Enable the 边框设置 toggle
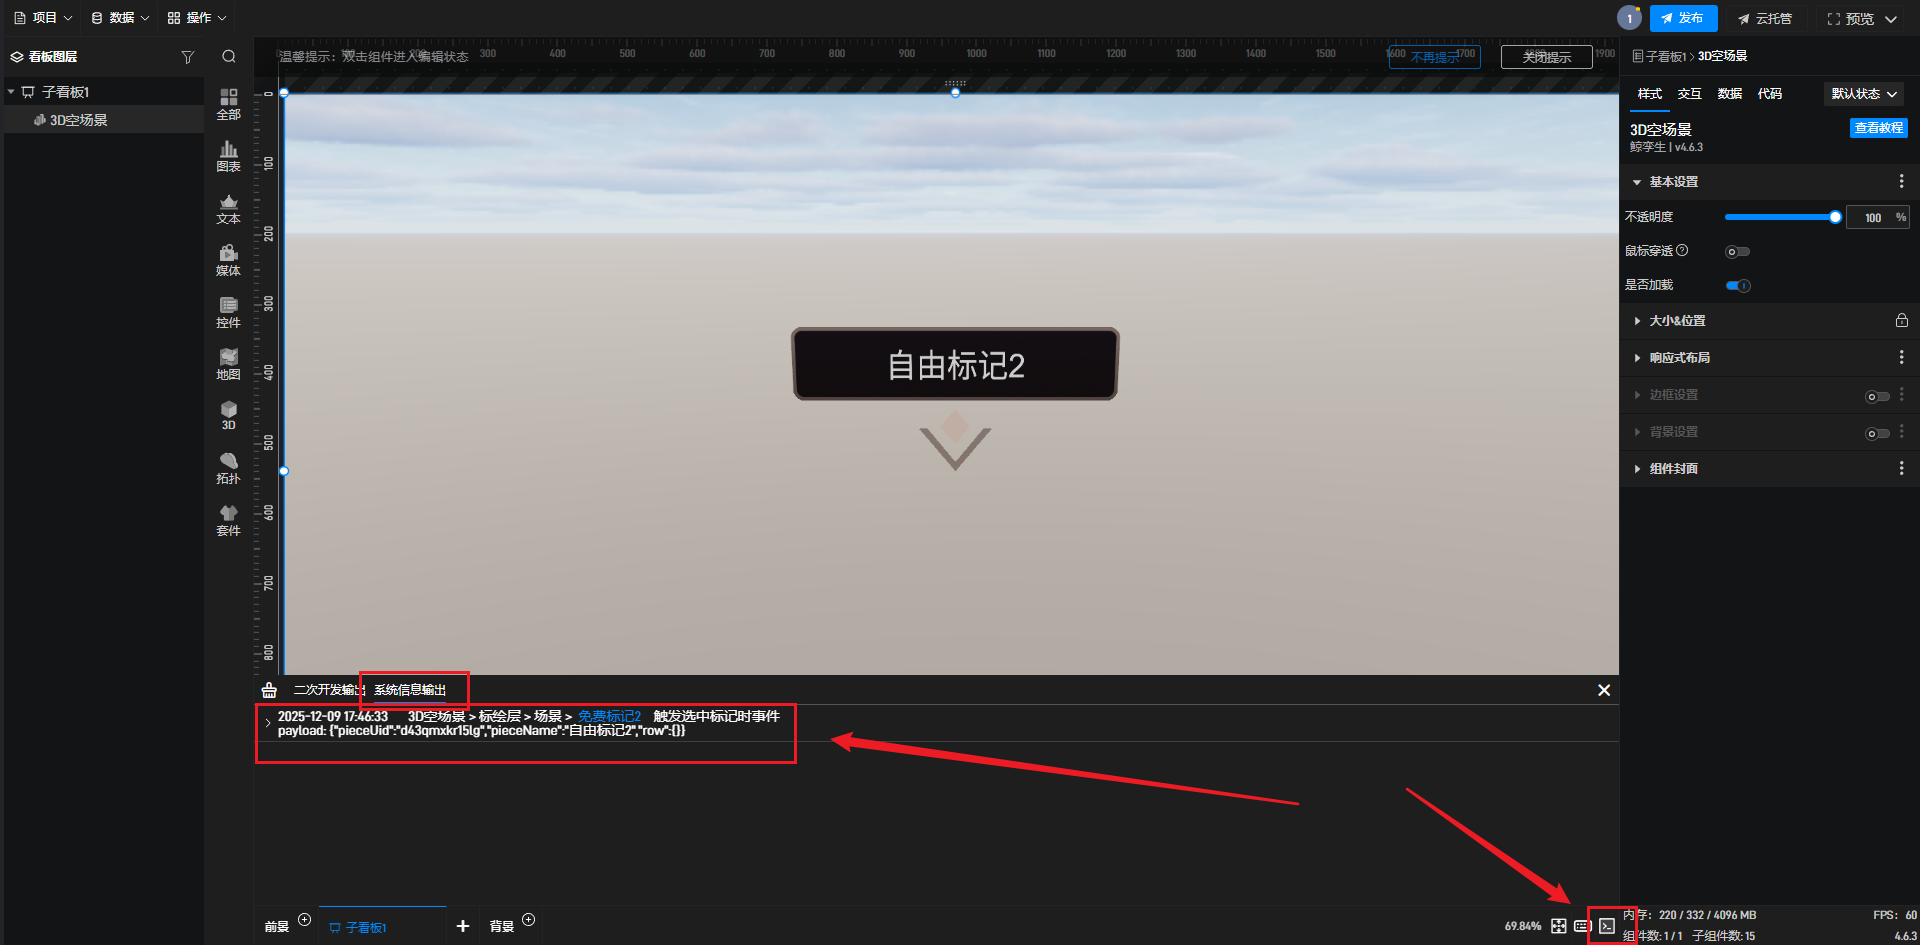 pyautogui.click(x=1876, y=396)
